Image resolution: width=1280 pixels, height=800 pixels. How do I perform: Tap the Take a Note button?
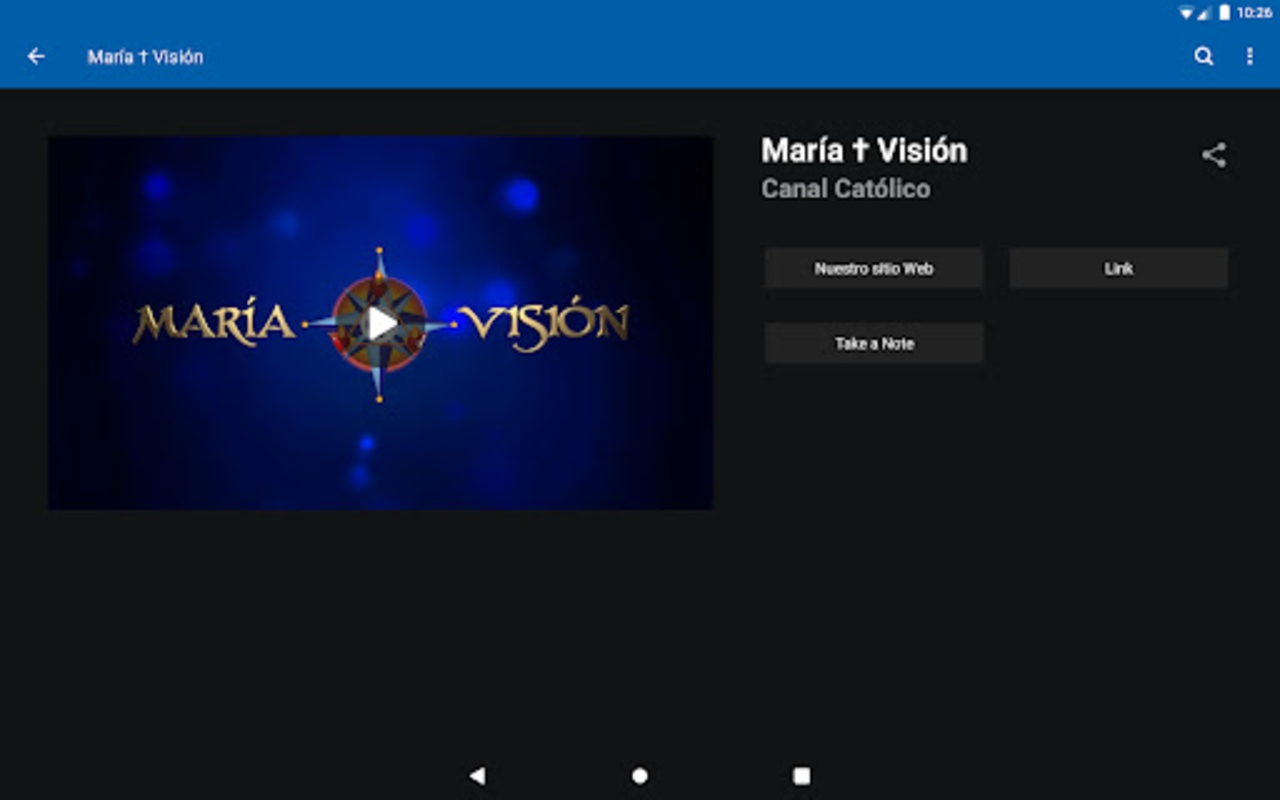click(873, 343)
